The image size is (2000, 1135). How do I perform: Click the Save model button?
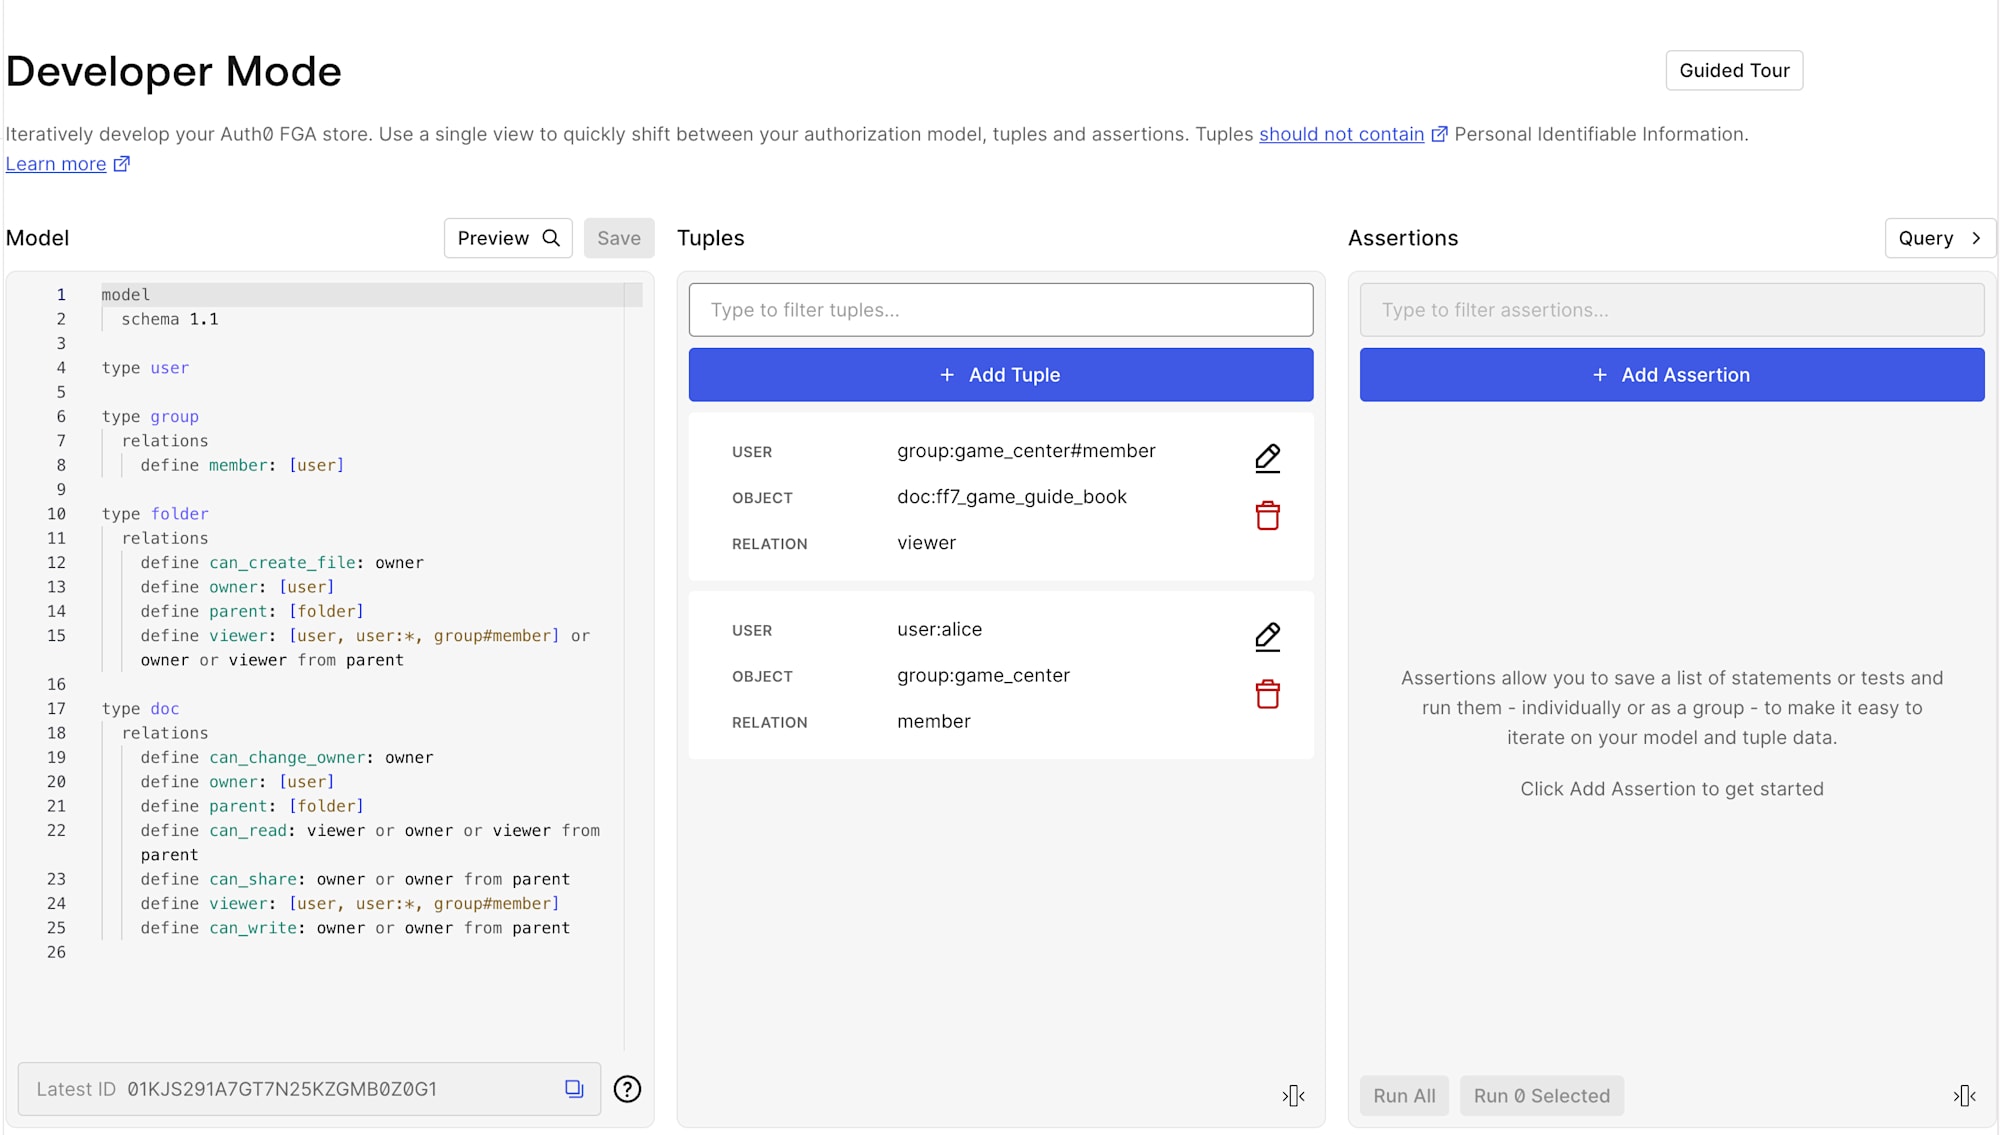point(618,238)
